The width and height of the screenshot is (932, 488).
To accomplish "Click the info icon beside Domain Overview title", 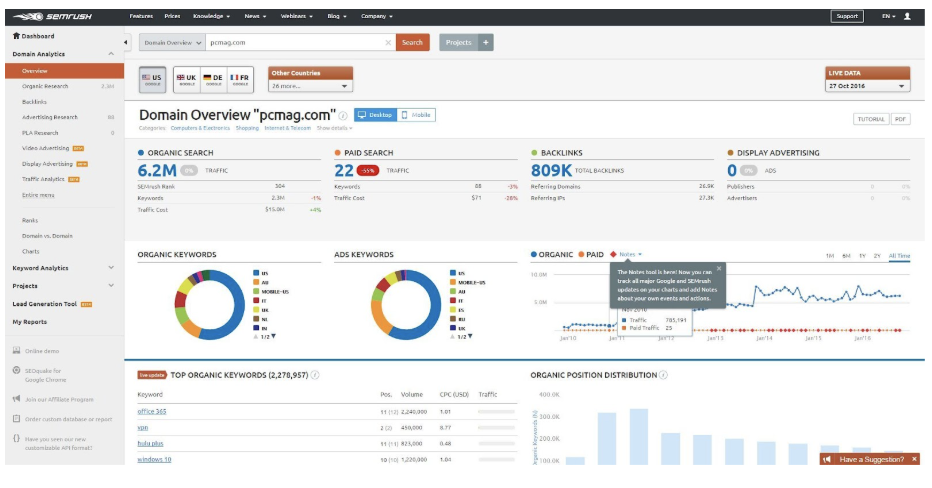I will point(343,116).
